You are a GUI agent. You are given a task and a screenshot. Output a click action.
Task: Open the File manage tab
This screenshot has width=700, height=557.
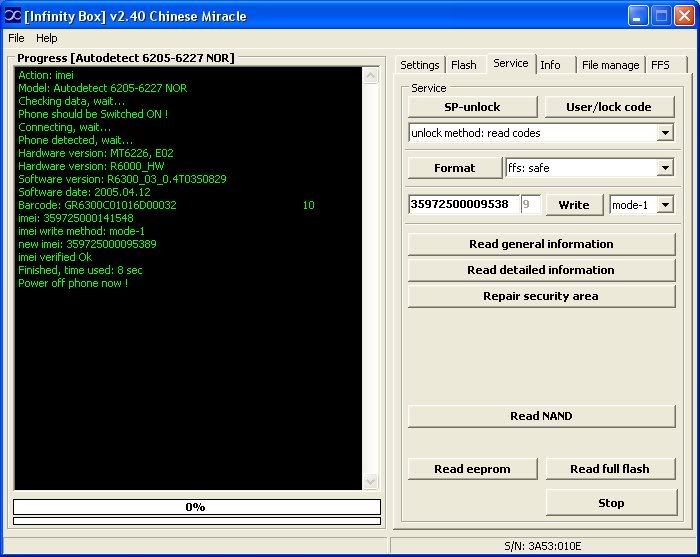(x=611, y=65)
